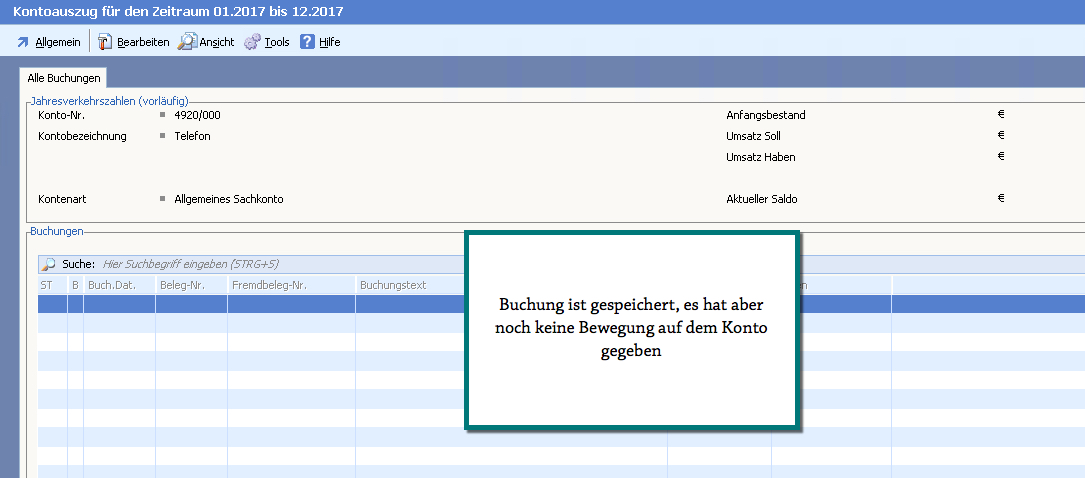Screen dimensions: 1085x478
Task: Click the Aktueller Saldo label
Action: (761, 199)
